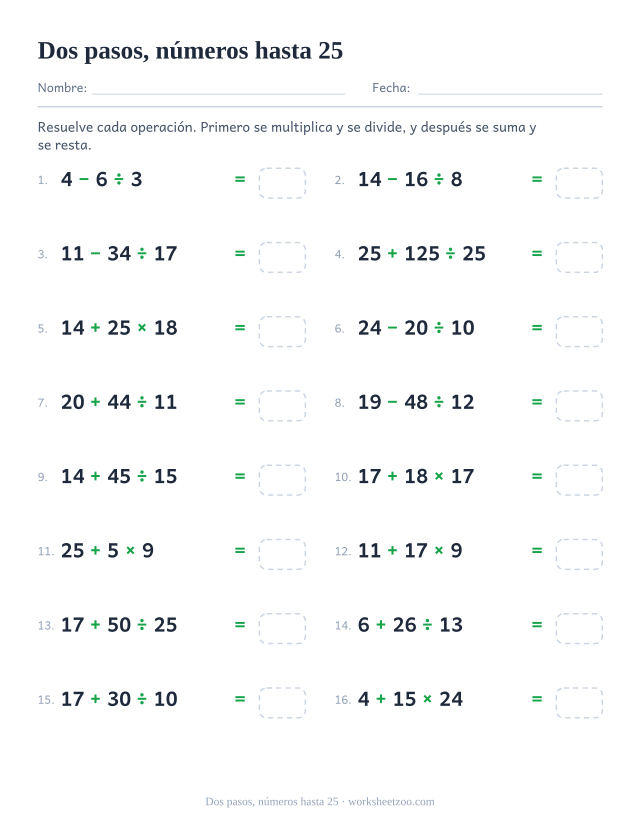Click answer box for 11 + 17 × 9
Image resolution: width=640 pixels, height=829 pixels.
click(579, 554)
